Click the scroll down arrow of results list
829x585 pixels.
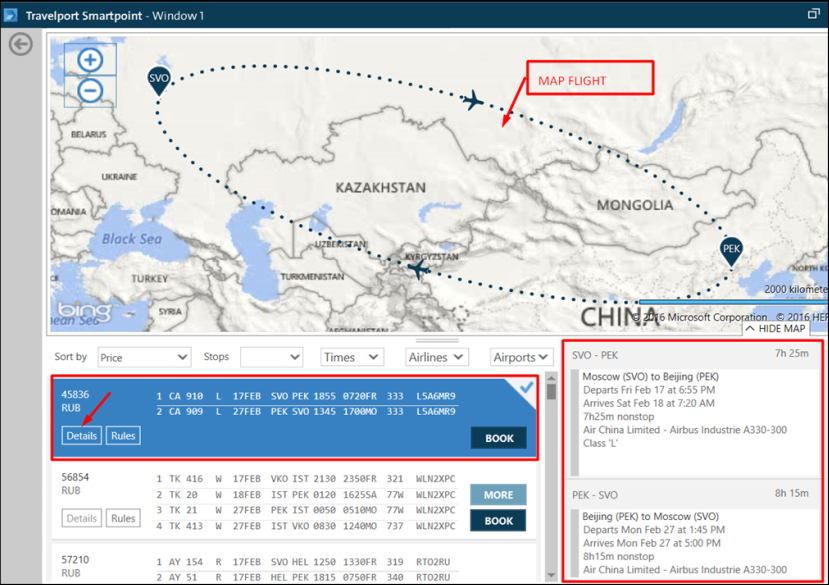point(551,574)
